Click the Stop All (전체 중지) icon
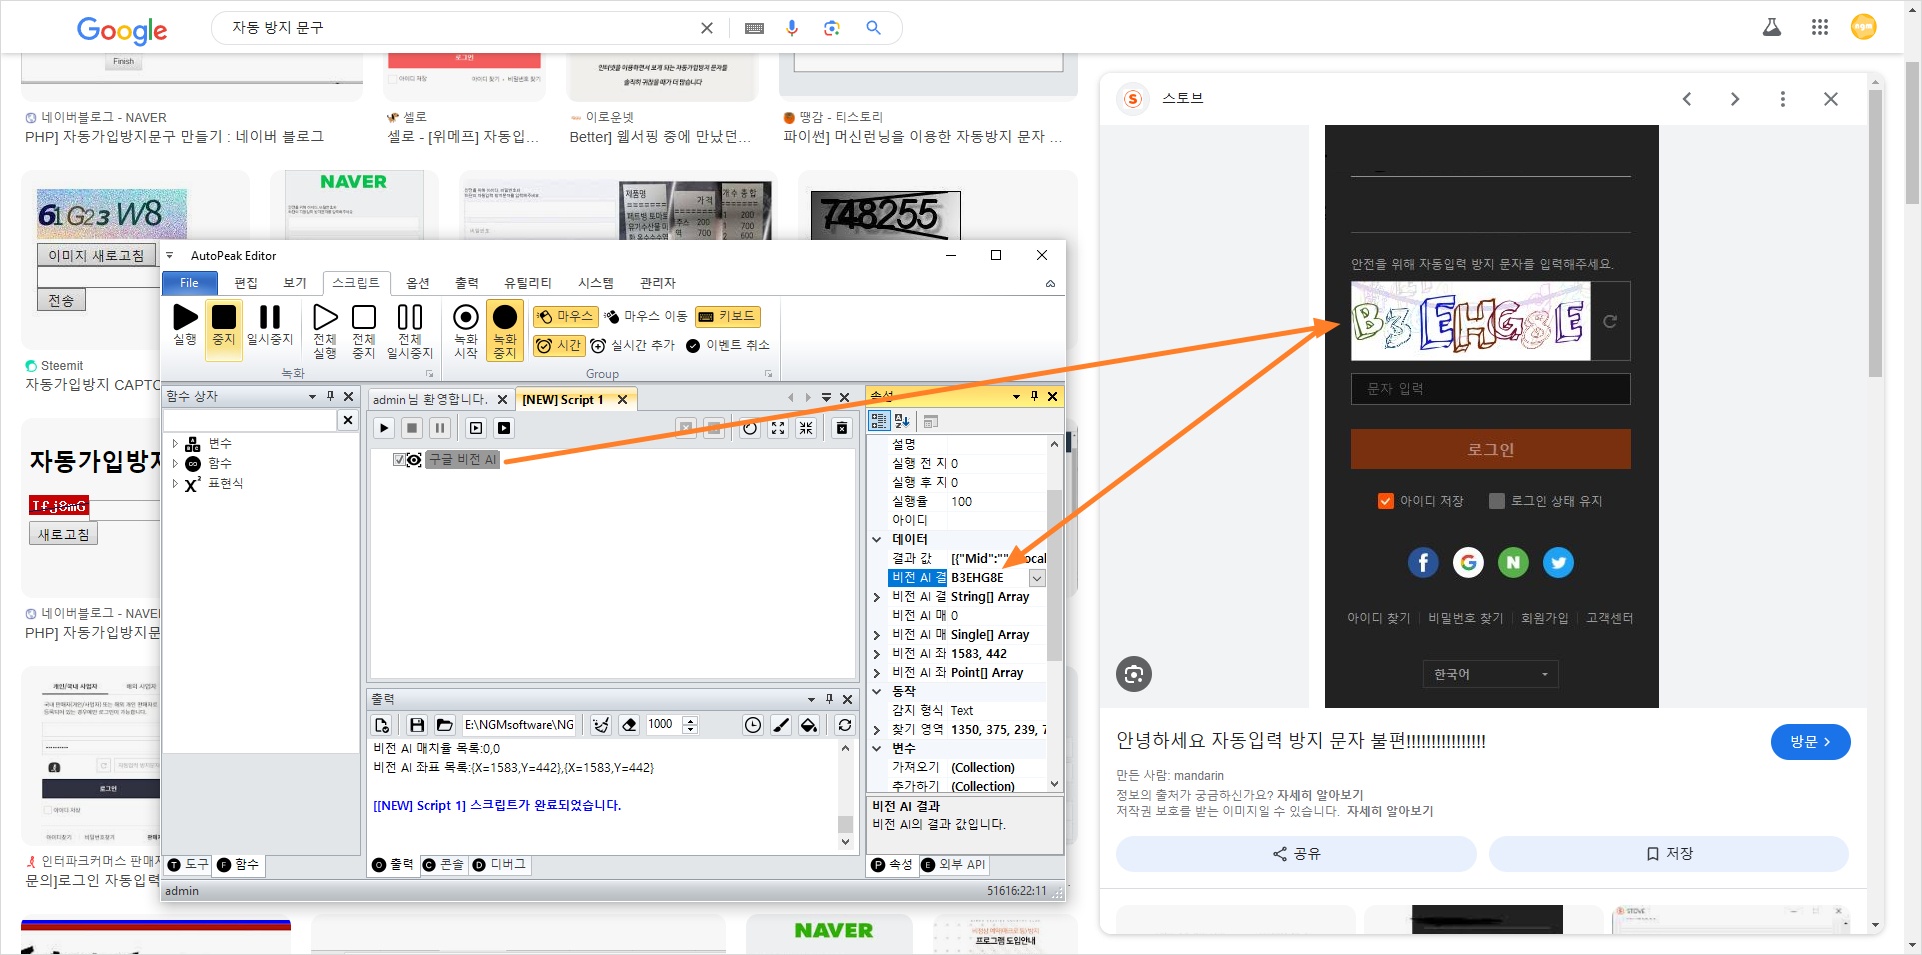This screenshot has height=955, width=1922. (x=364, y=317)
